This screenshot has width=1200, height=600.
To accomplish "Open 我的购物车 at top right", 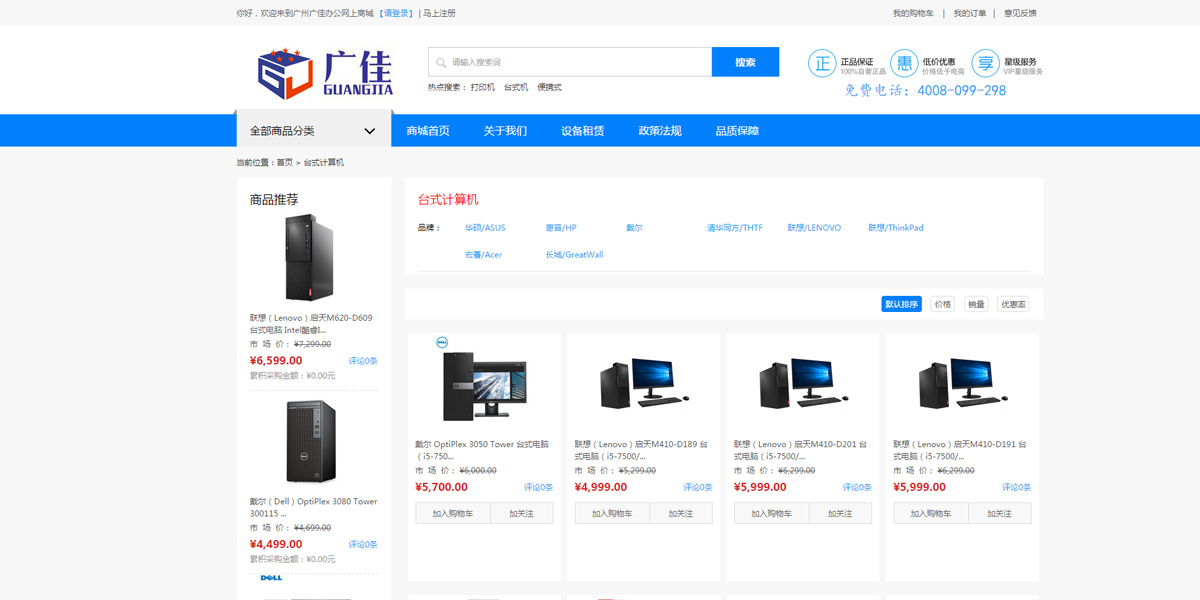I will [913, 13].
